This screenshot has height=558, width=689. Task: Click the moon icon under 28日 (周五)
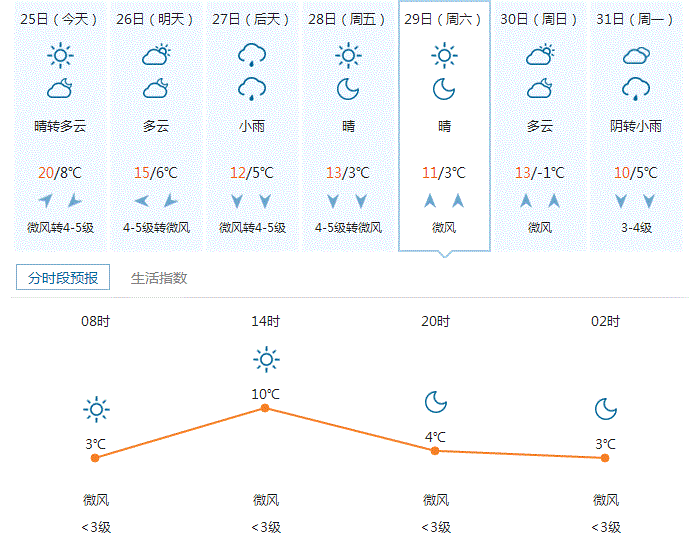point(348,89)
